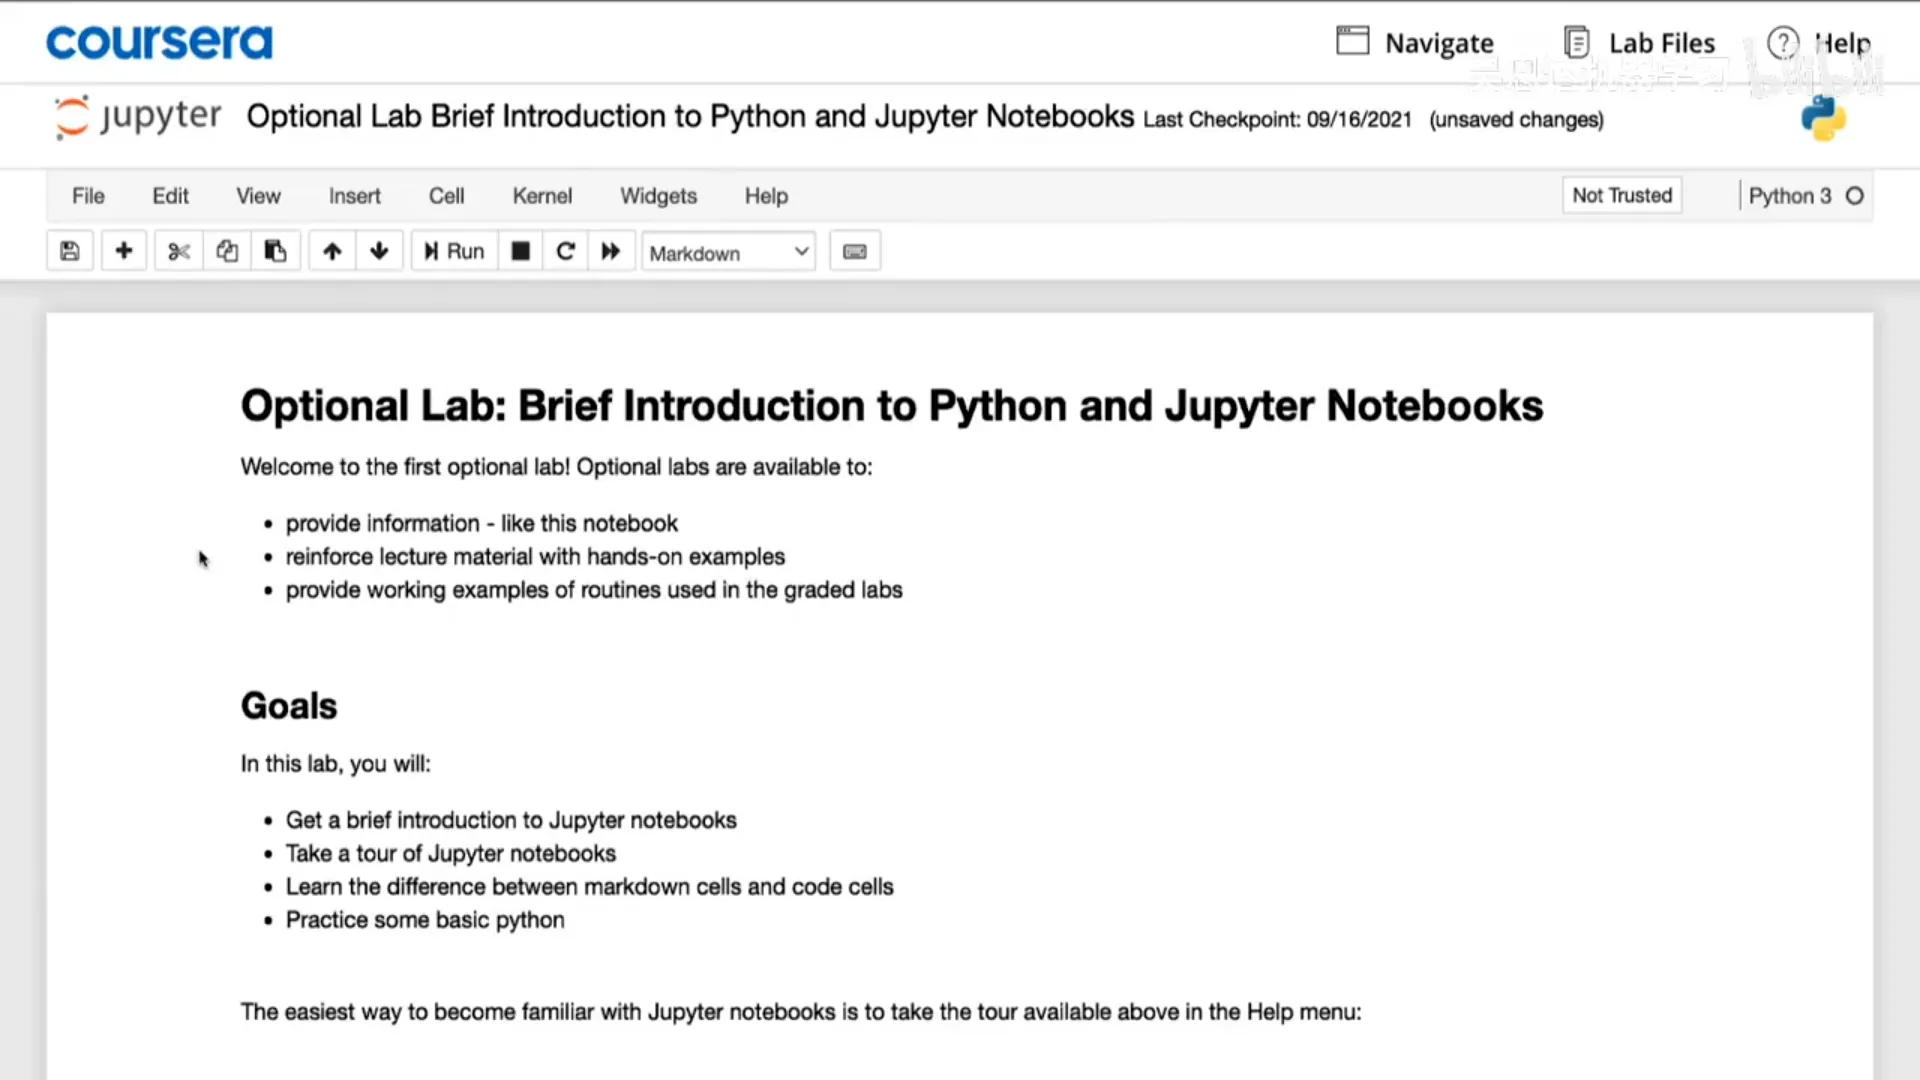Click 'reinforce lecture material' bullet line
This screenshot has width=1920, height=1080.
click(535, 557)
